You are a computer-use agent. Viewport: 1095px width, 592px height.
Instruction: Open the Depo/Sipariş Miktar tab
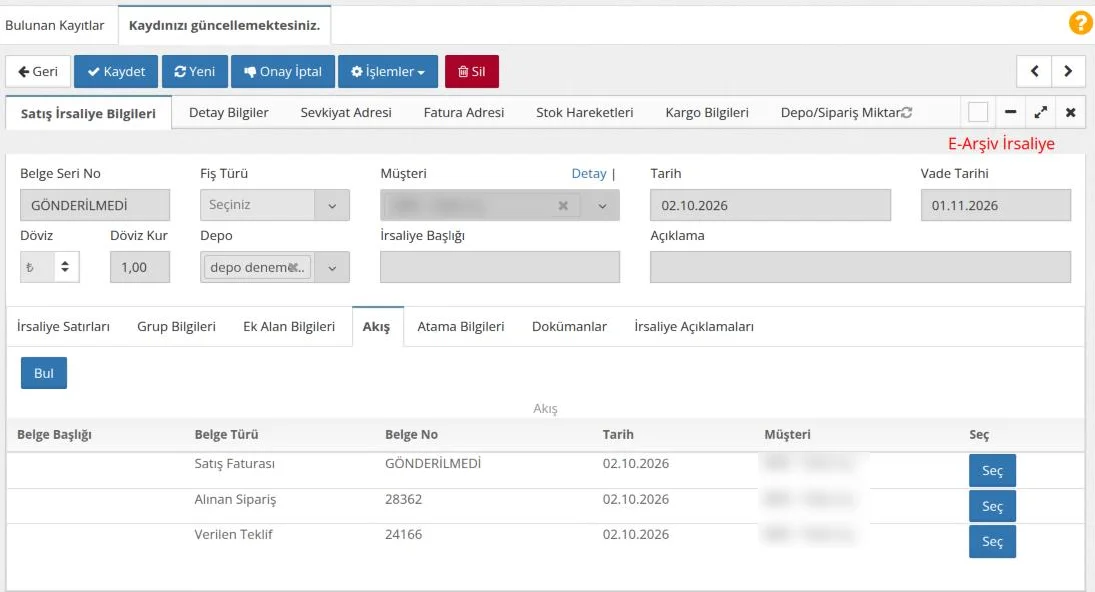click(x=840, y=112)
